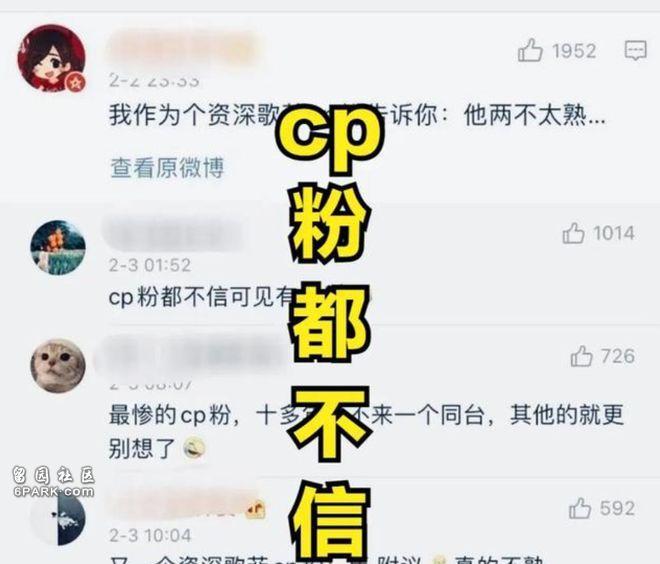Tap the laughing-crying emoji after 别想了
The image size is (660, 564).
coord(194,447)
